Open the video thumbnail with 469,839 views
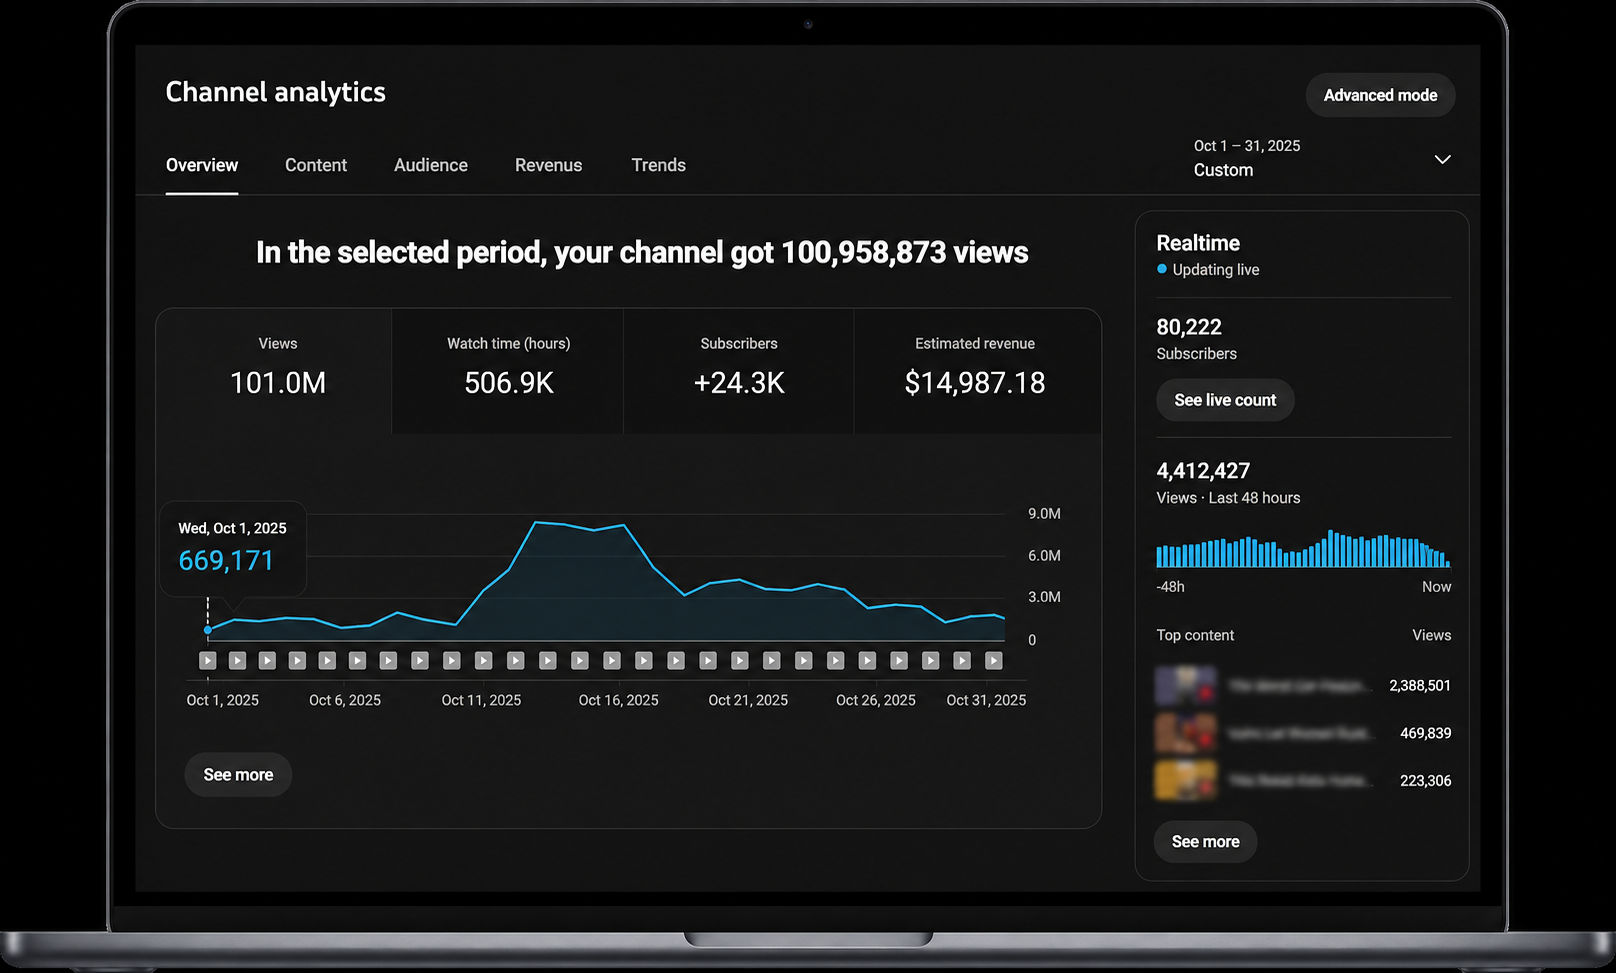The height and width of the screenshot is (973, 1616). (1186, 733)
